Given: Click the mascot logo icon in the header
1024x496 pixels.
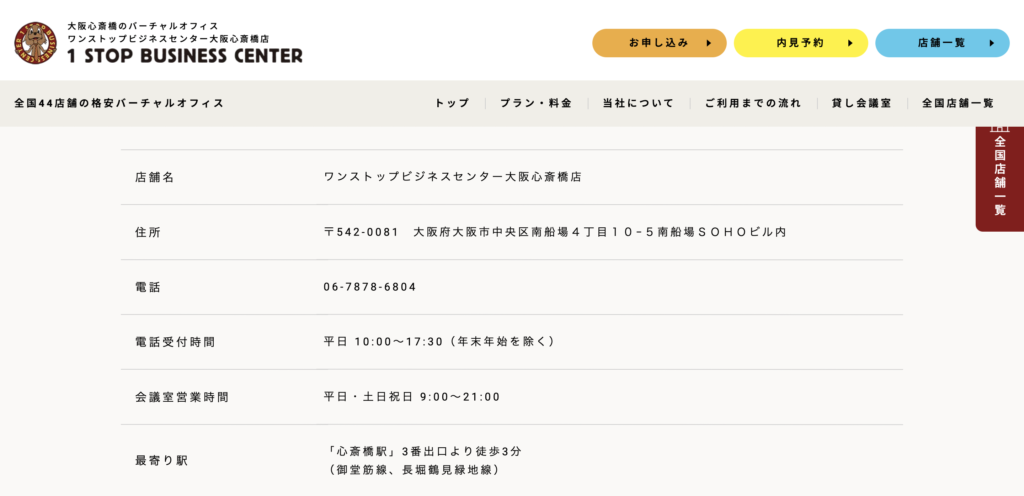Looking at the screenshot, I should tap(36, 43).
